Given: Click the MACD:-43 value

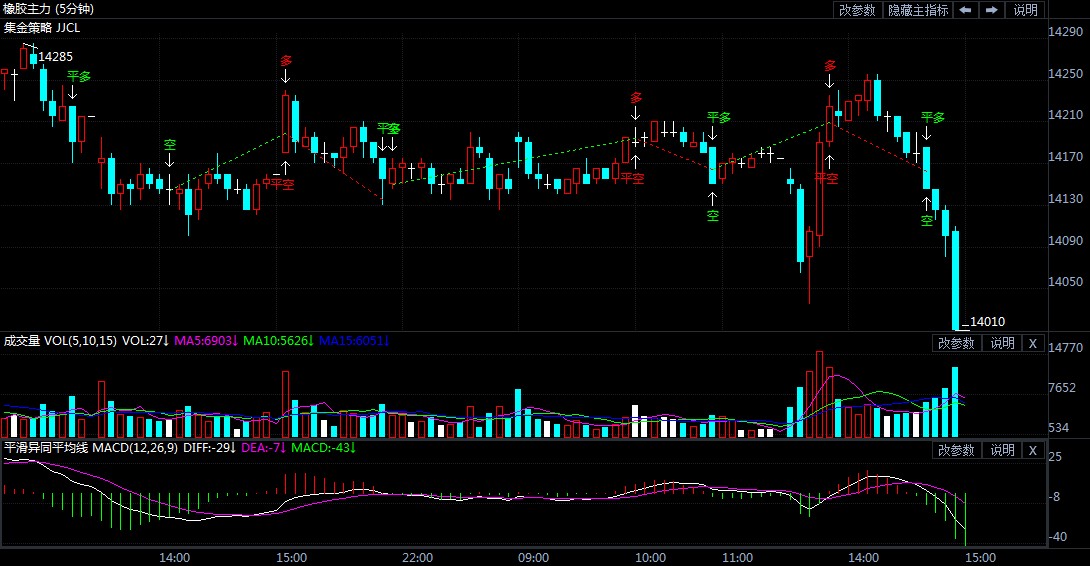Looking at the screenshot, I should [323, 448].
